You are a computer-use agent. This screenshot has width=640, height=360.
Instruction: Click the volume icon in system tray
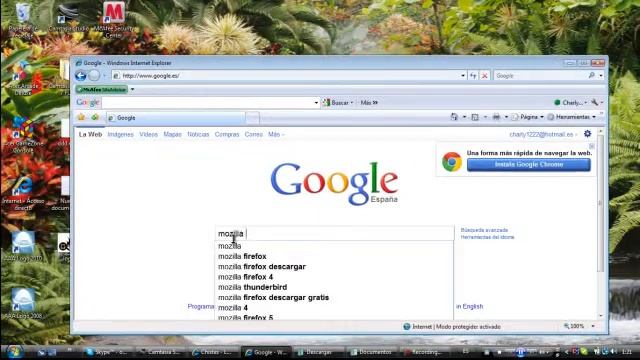[614, 351]
